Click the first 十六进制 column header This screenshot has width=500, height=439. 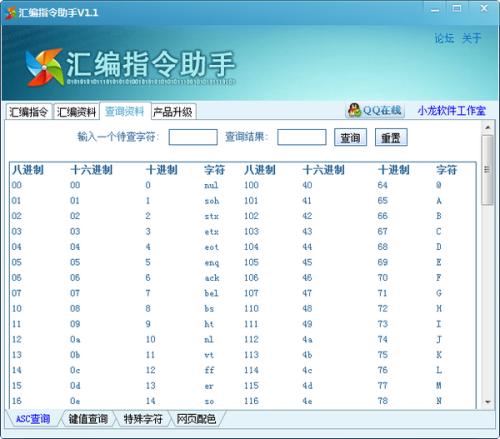[x=91, y=170]
